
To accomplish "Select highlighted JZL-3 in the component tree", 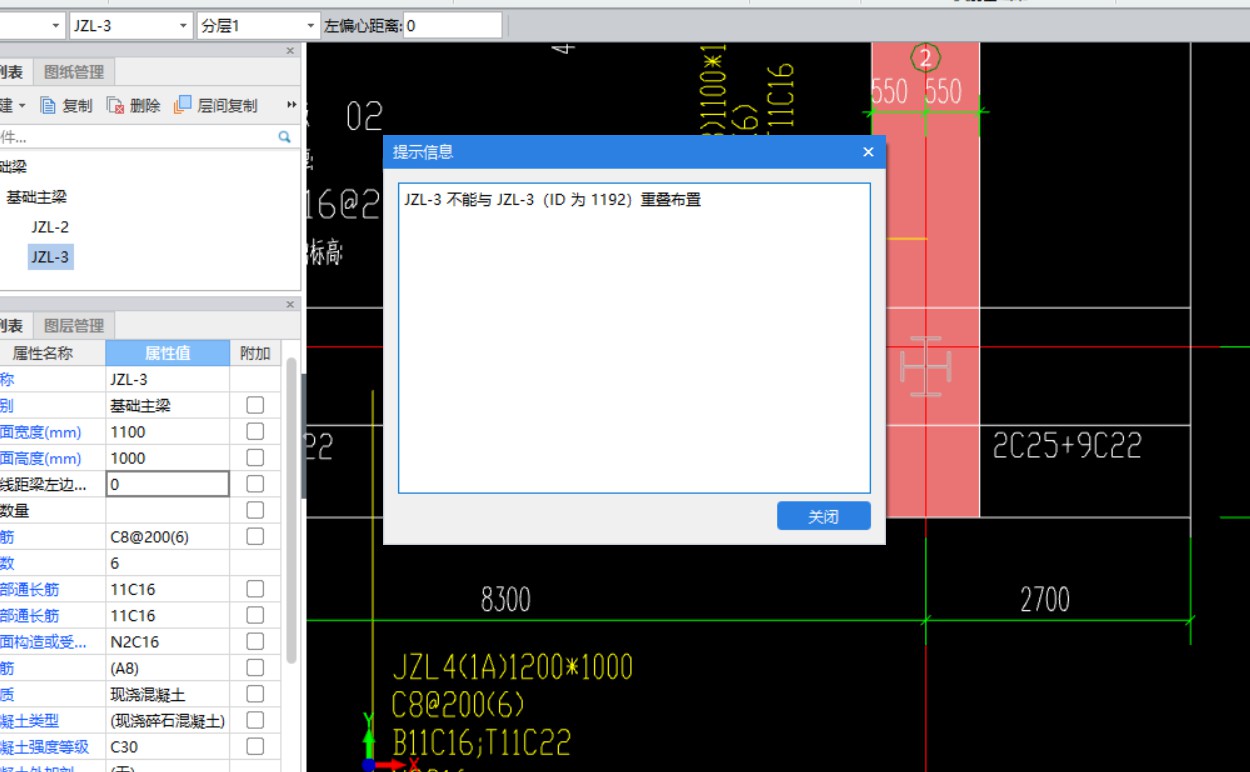I will 50,257.
